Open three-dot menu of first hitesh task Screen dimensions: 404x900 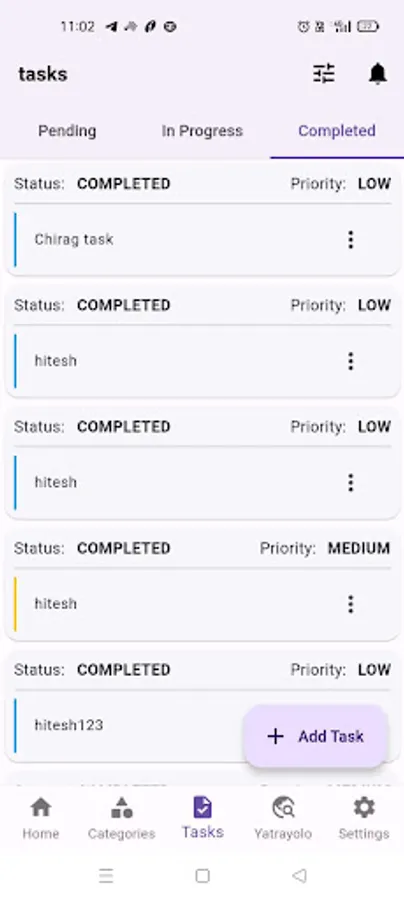tap(351, 361)
